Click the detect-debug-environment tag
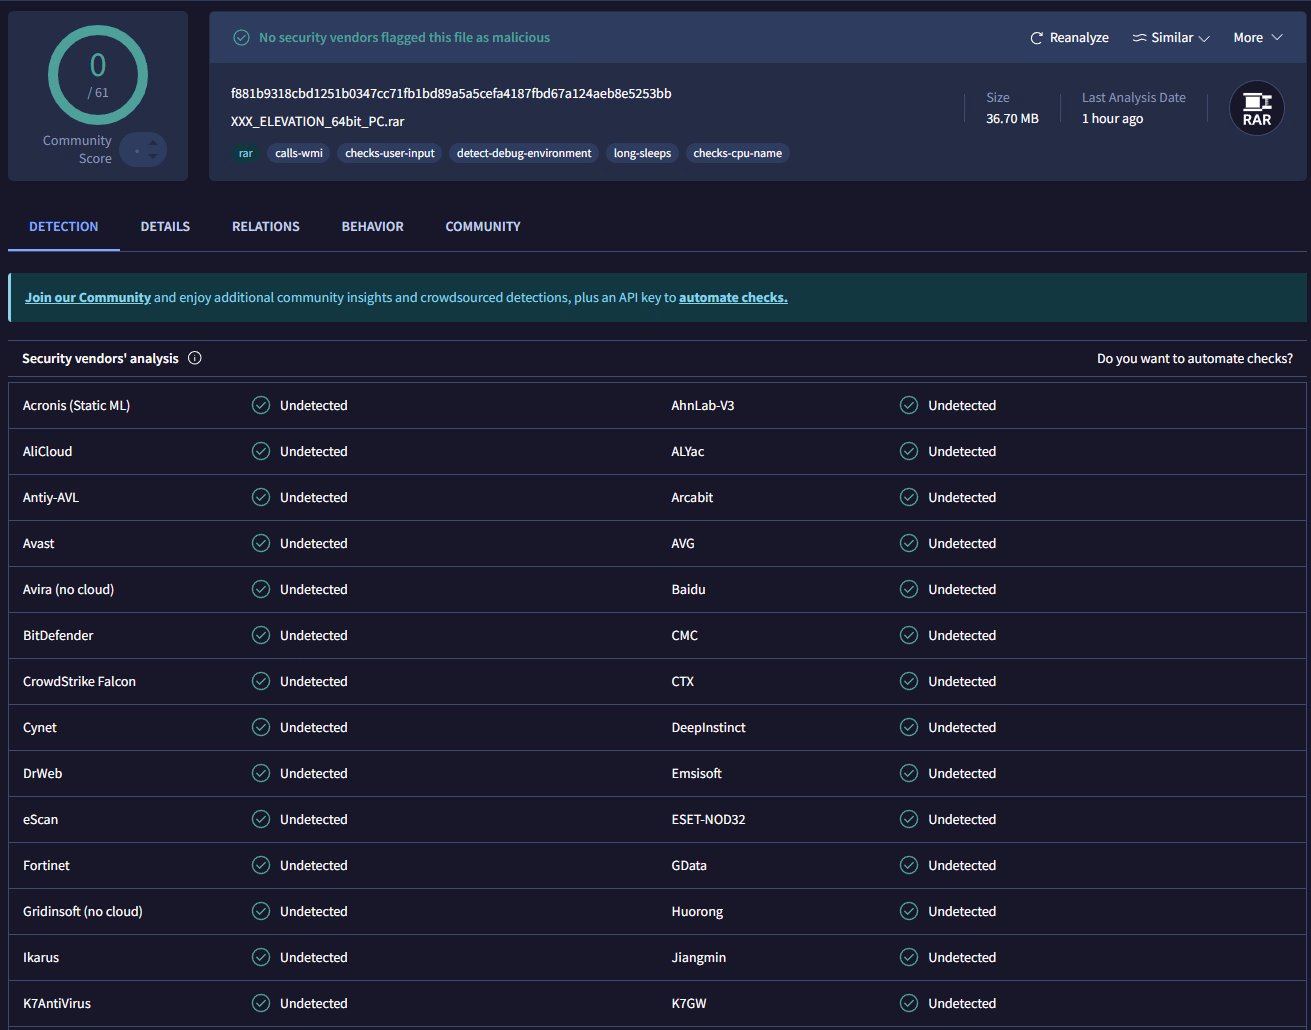This screenshot has height=1030, width=1311. click(x=524, y=153)
